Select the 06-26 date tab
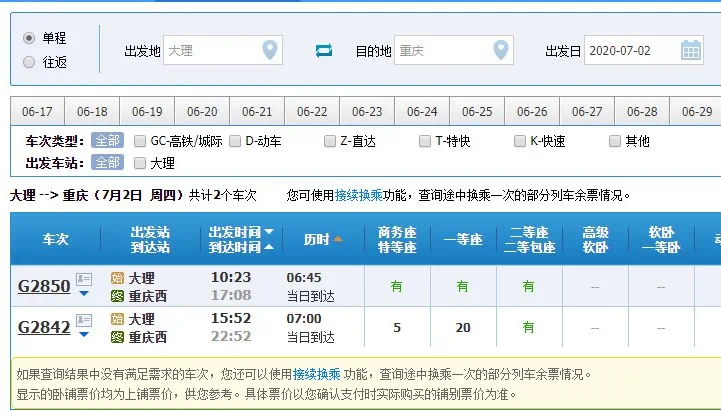 point(532,111)
